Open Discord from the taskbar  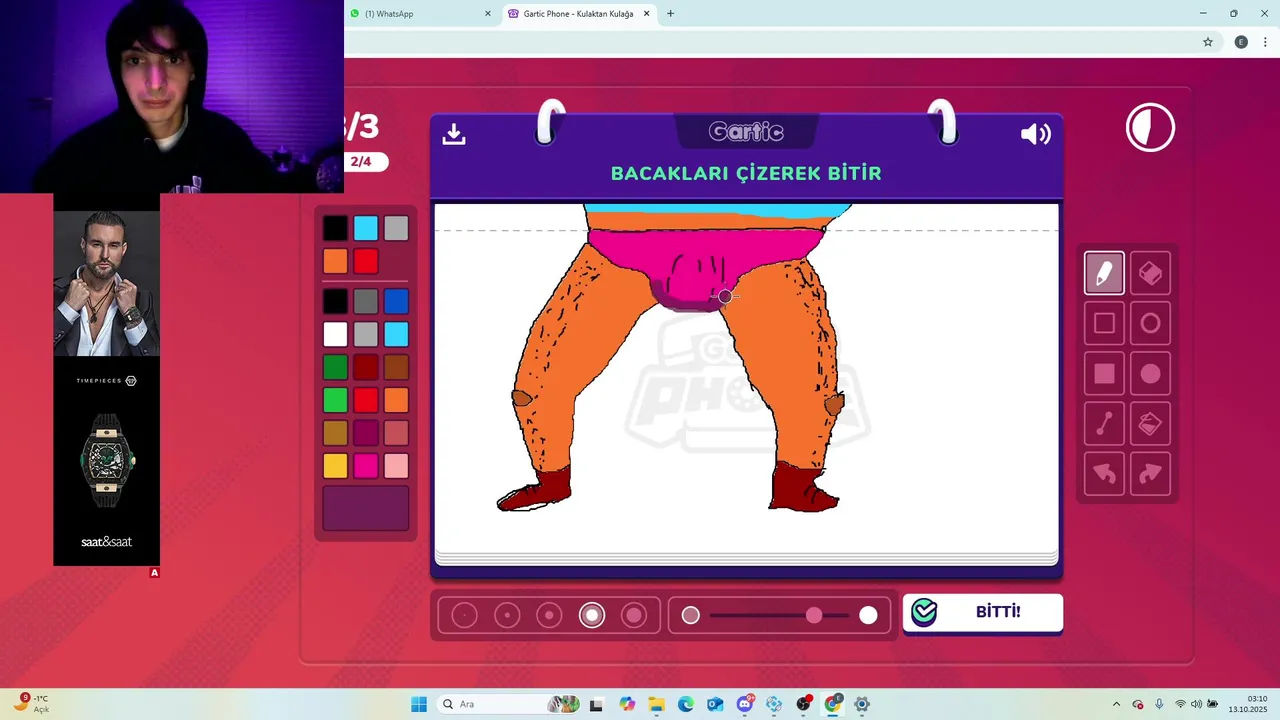pyautogui.click(x=745, y=704)
